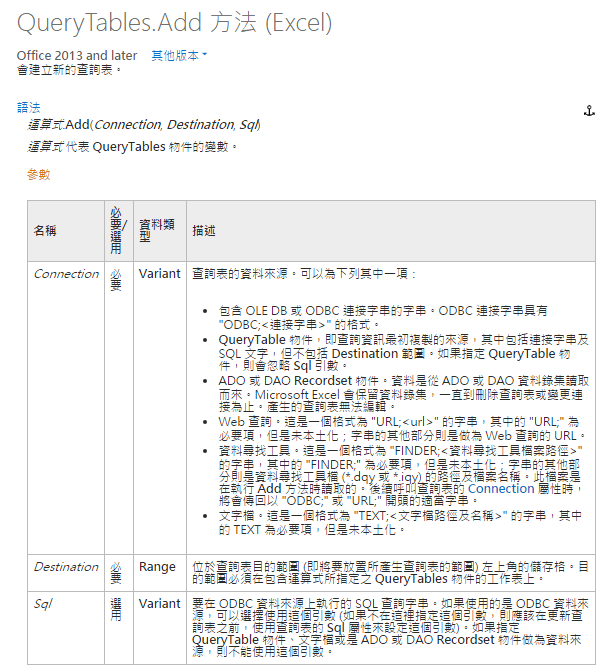Click the line 運算式 代表 QueryTables 物件的變數

click(x=132, y=147)
